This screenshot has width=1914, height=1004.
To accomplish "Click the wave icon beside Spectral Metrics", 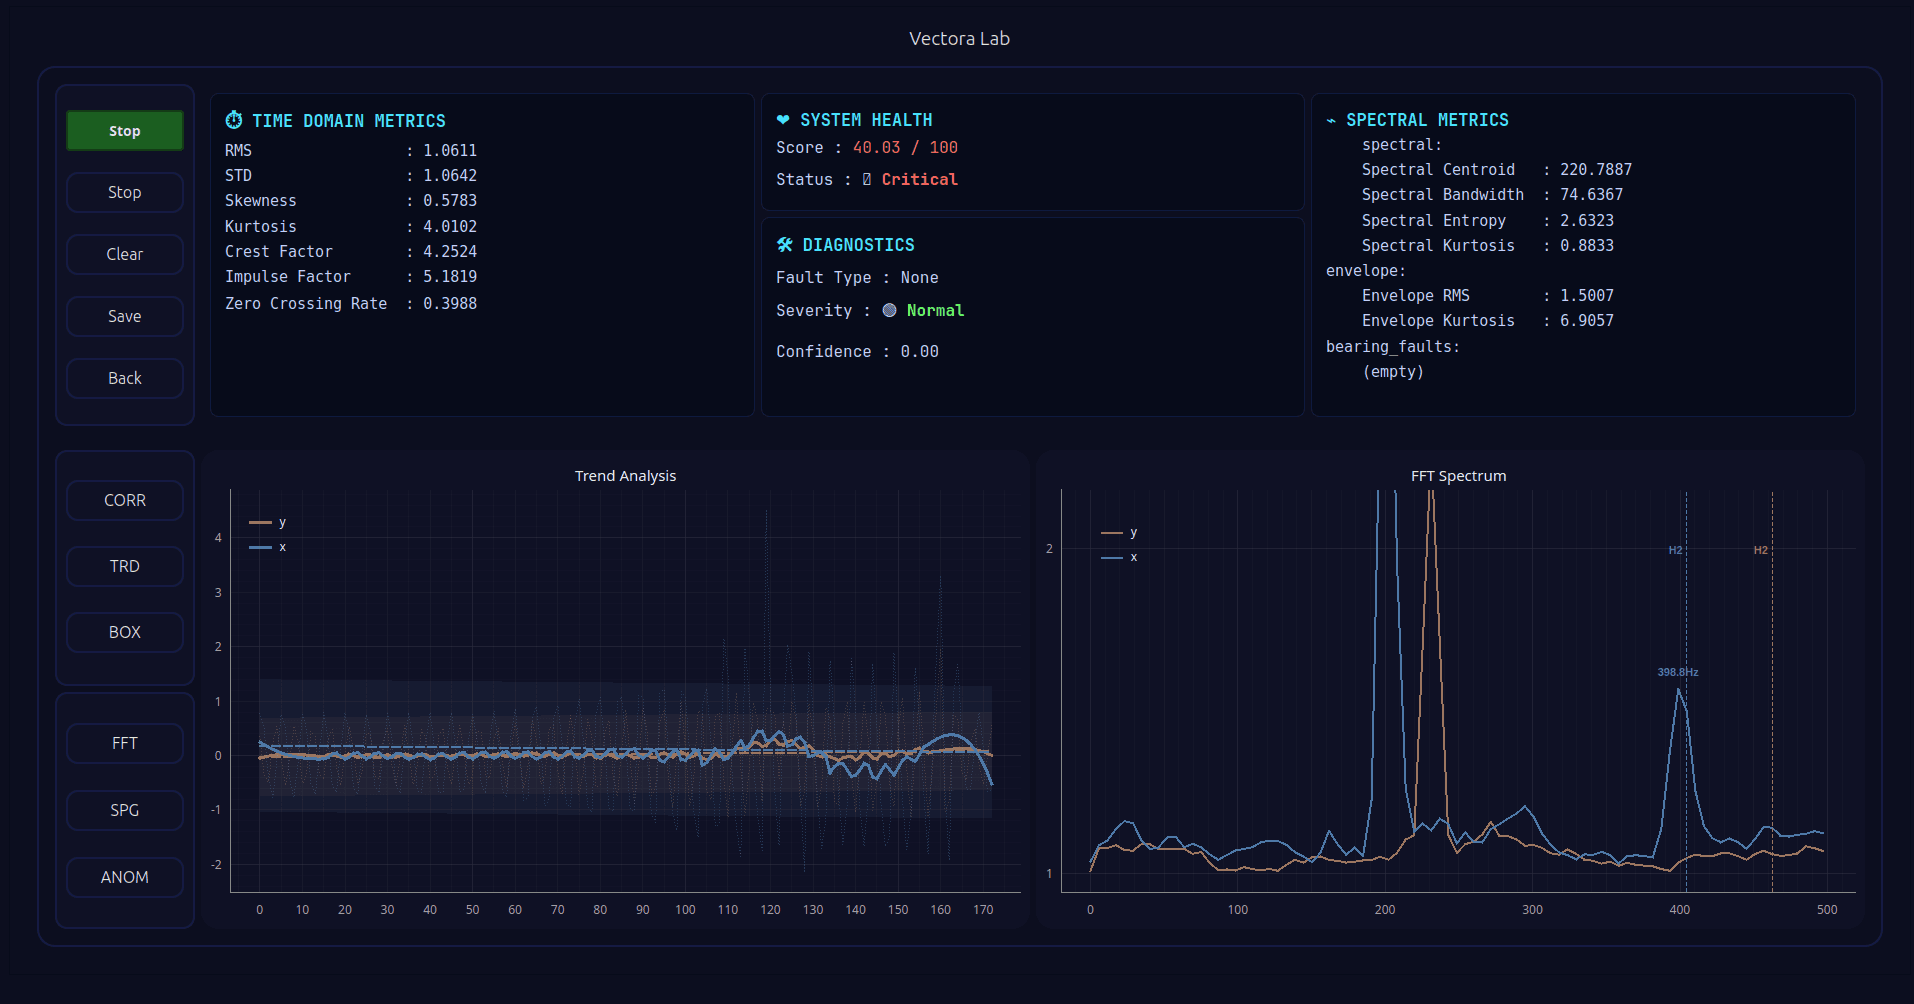I will coord(1331,120).
